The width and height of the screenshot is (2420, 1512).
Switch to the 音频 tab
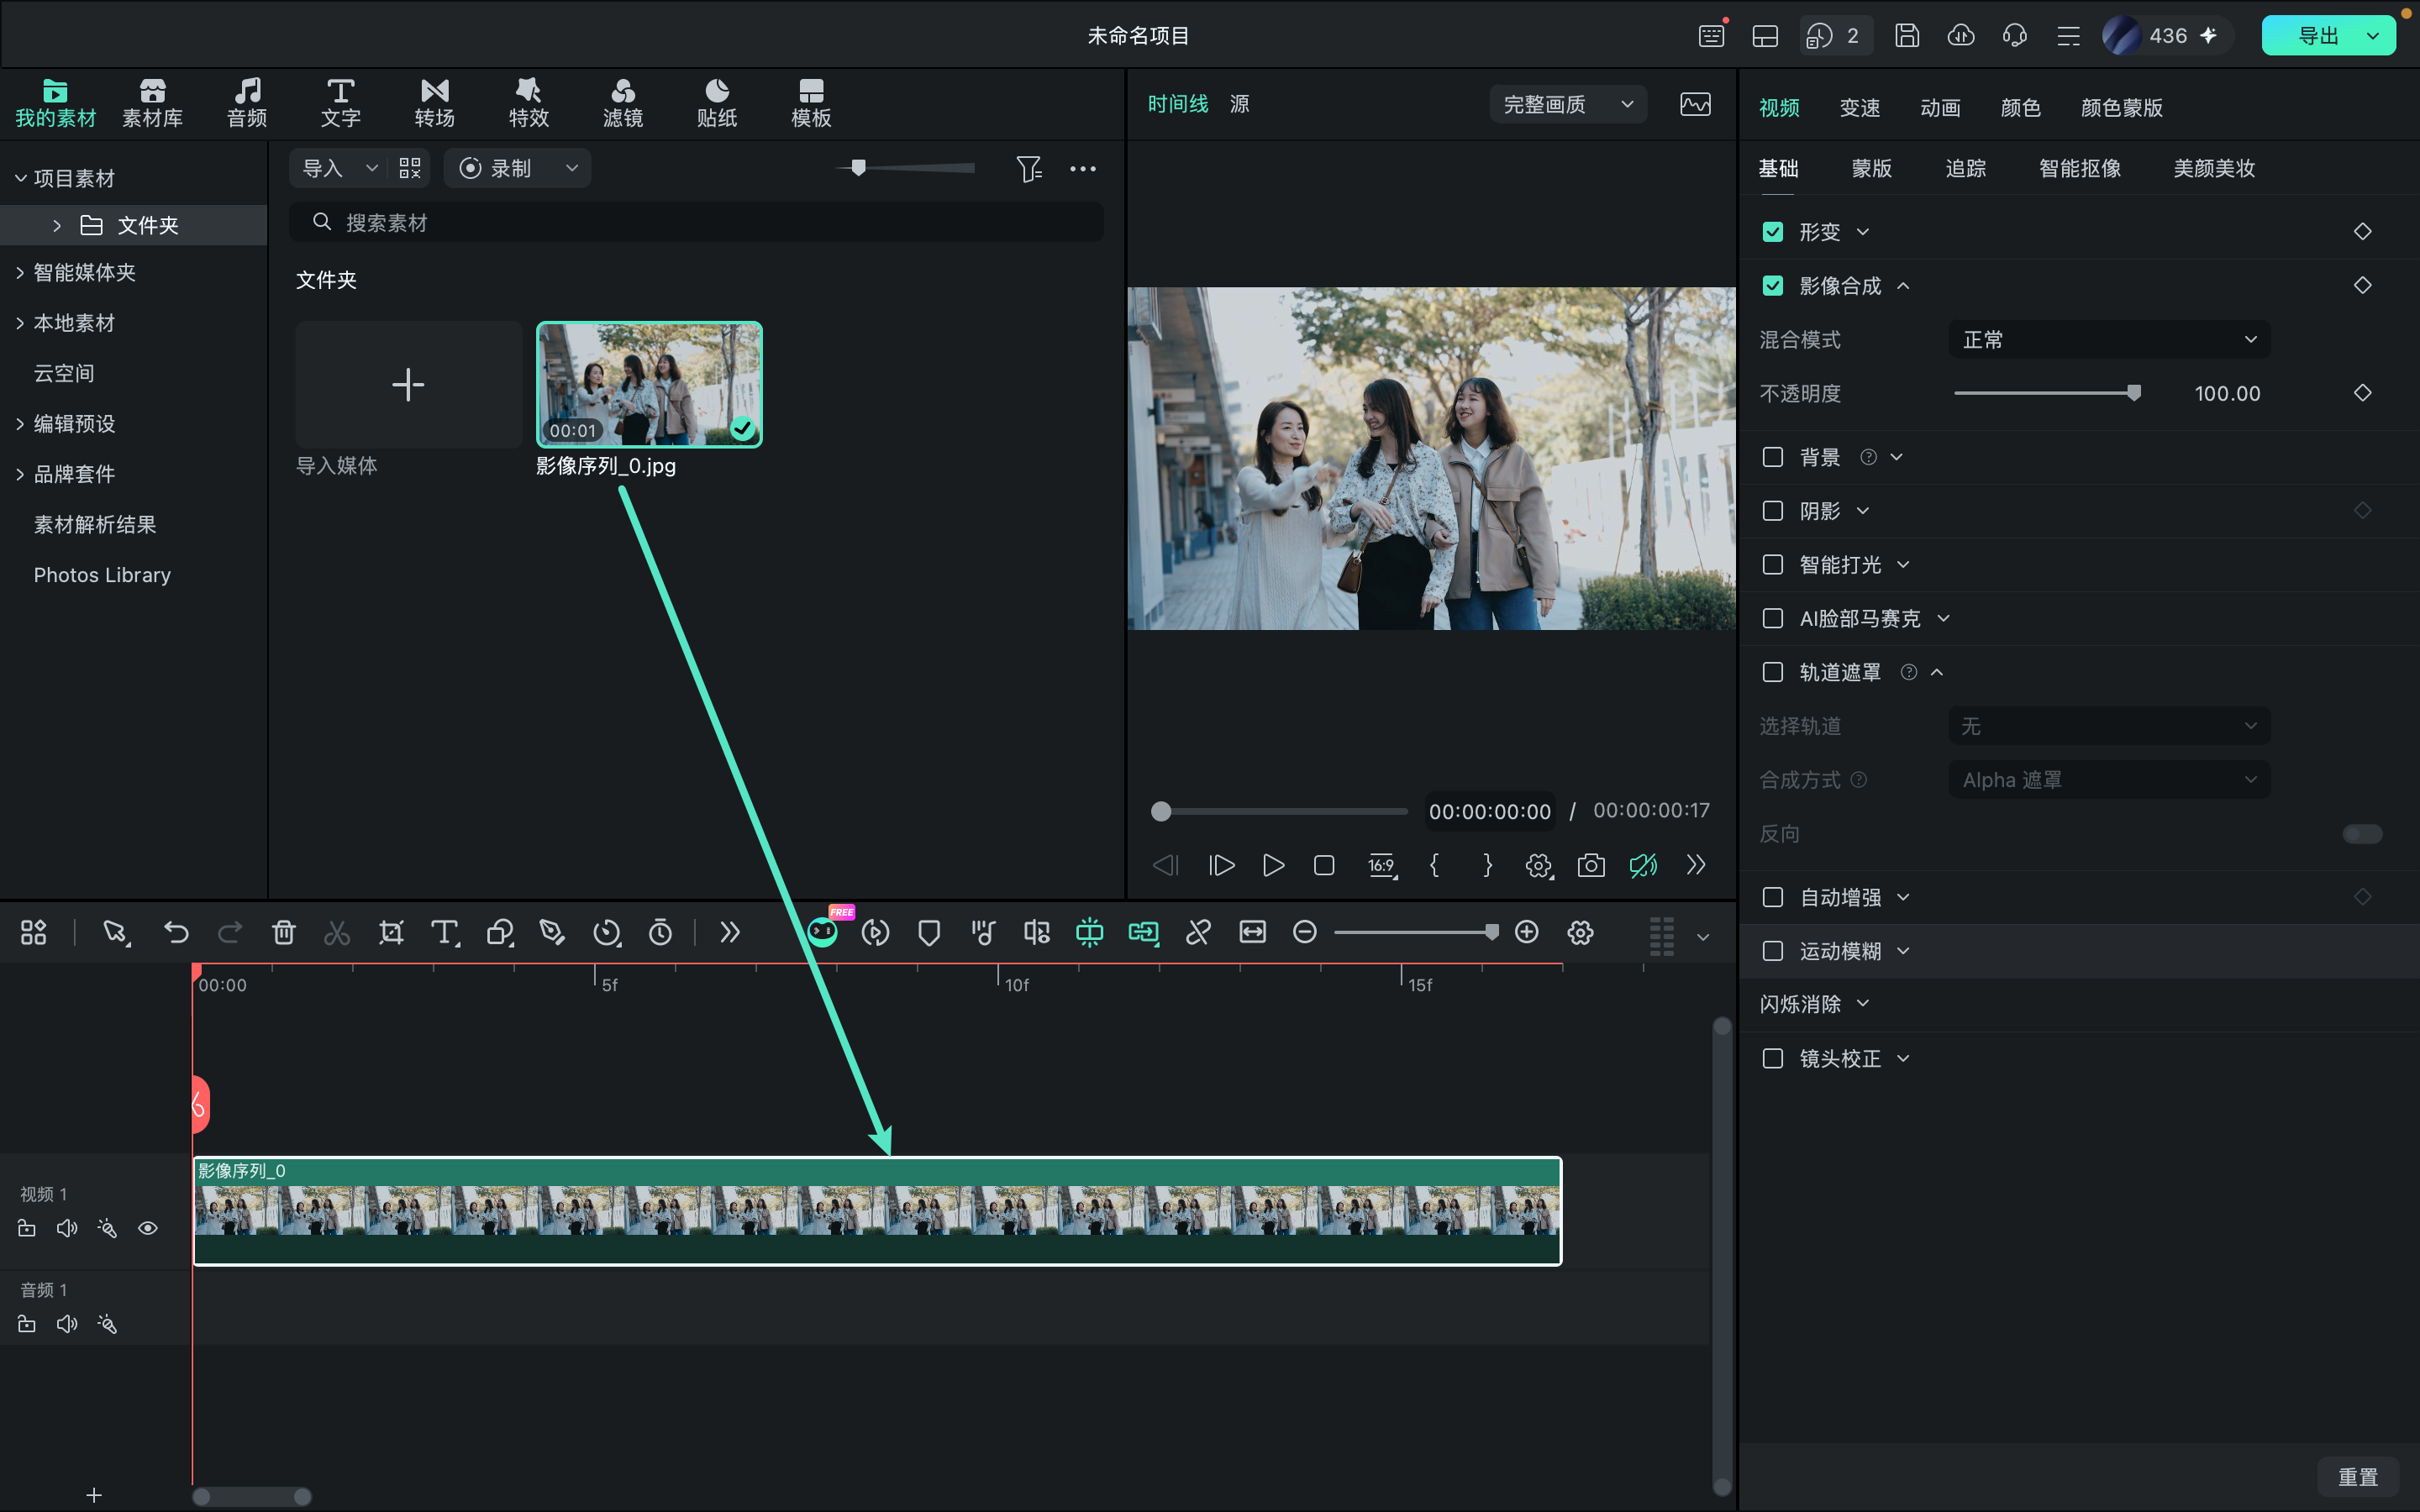[x=247, y=103]
